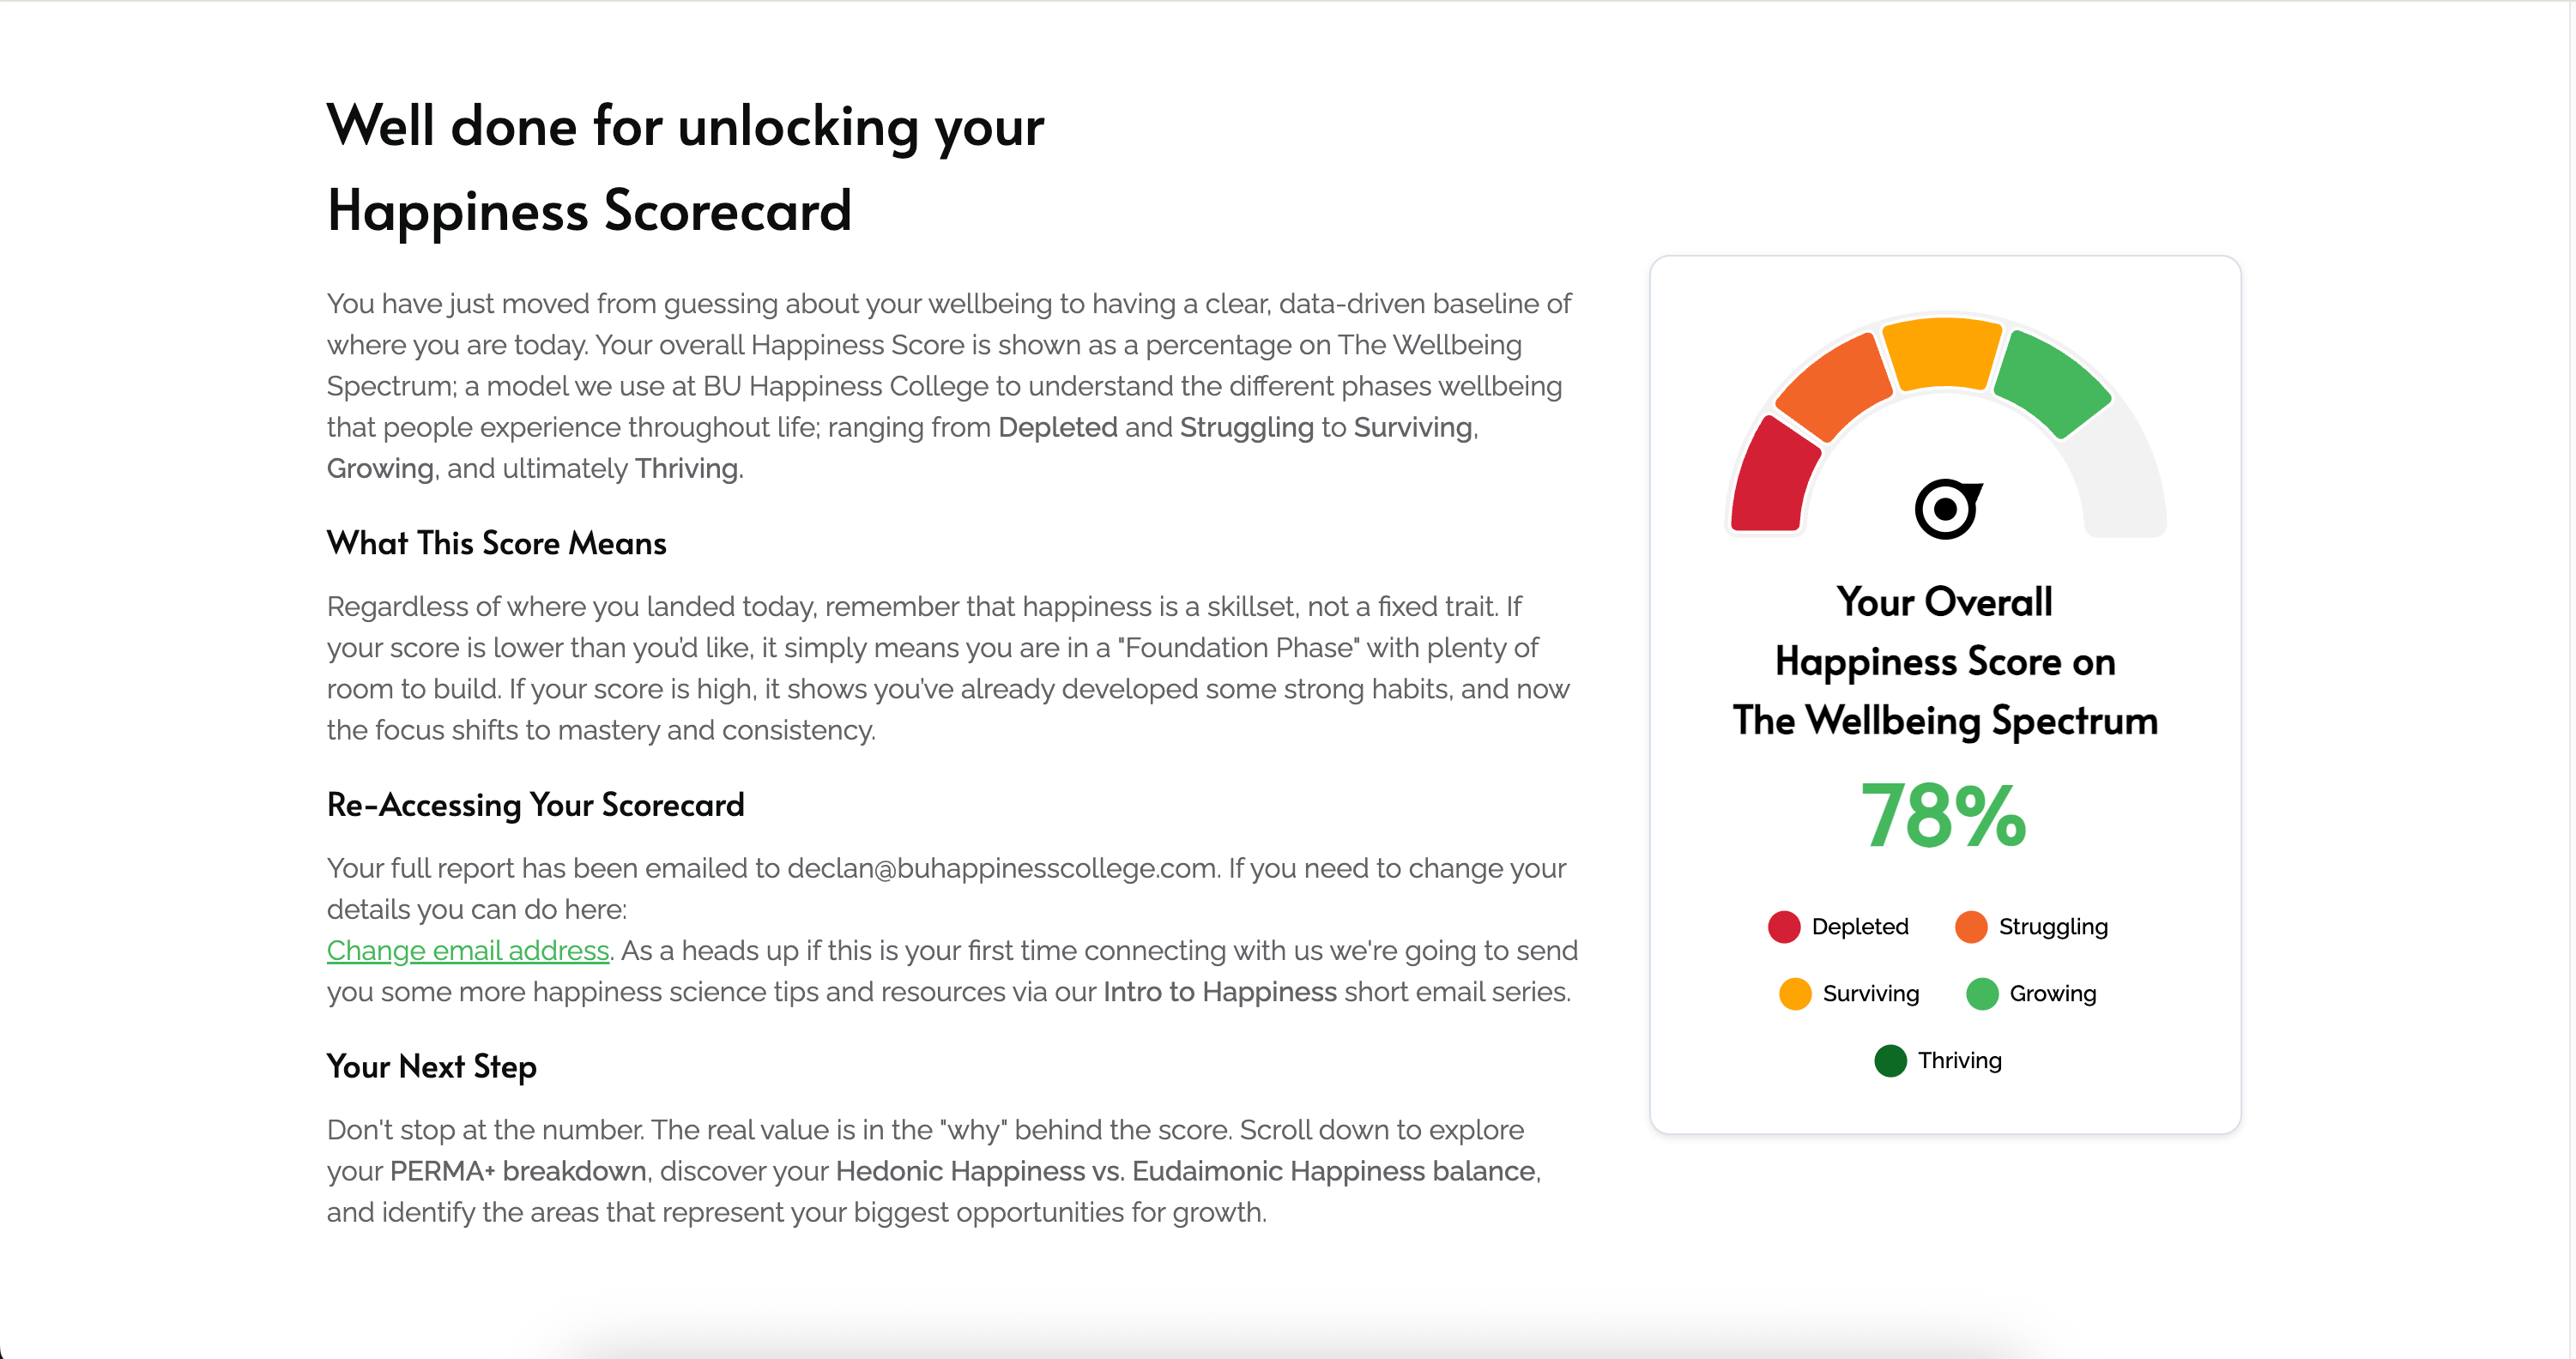Click the yellow Surviving gauge segment

coord(1942,353)
